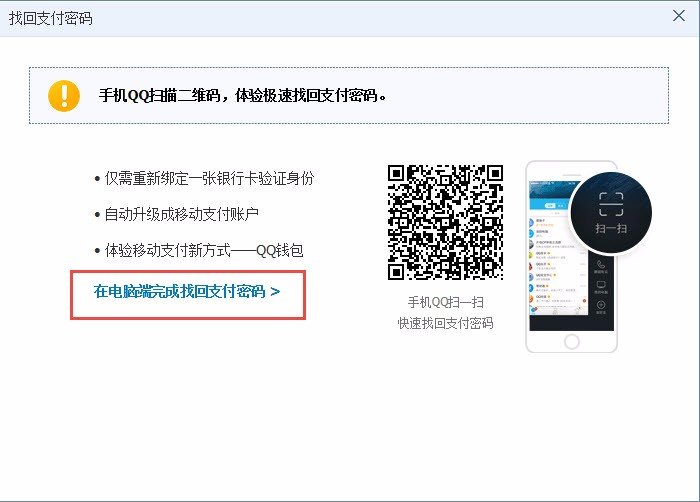The width and height of the screenshot is (700, 502).
Task: Click the QR code image
Action: [446, 222]
